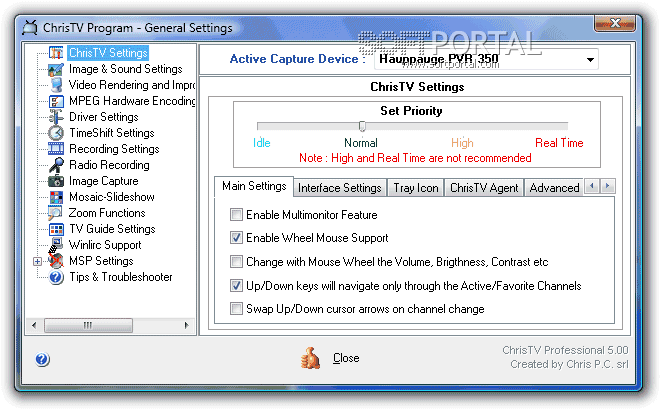Viewport: 661px width, 410px height.
Task: Click the Recording Settings filmstrip icon
Action: click(56, 149)
